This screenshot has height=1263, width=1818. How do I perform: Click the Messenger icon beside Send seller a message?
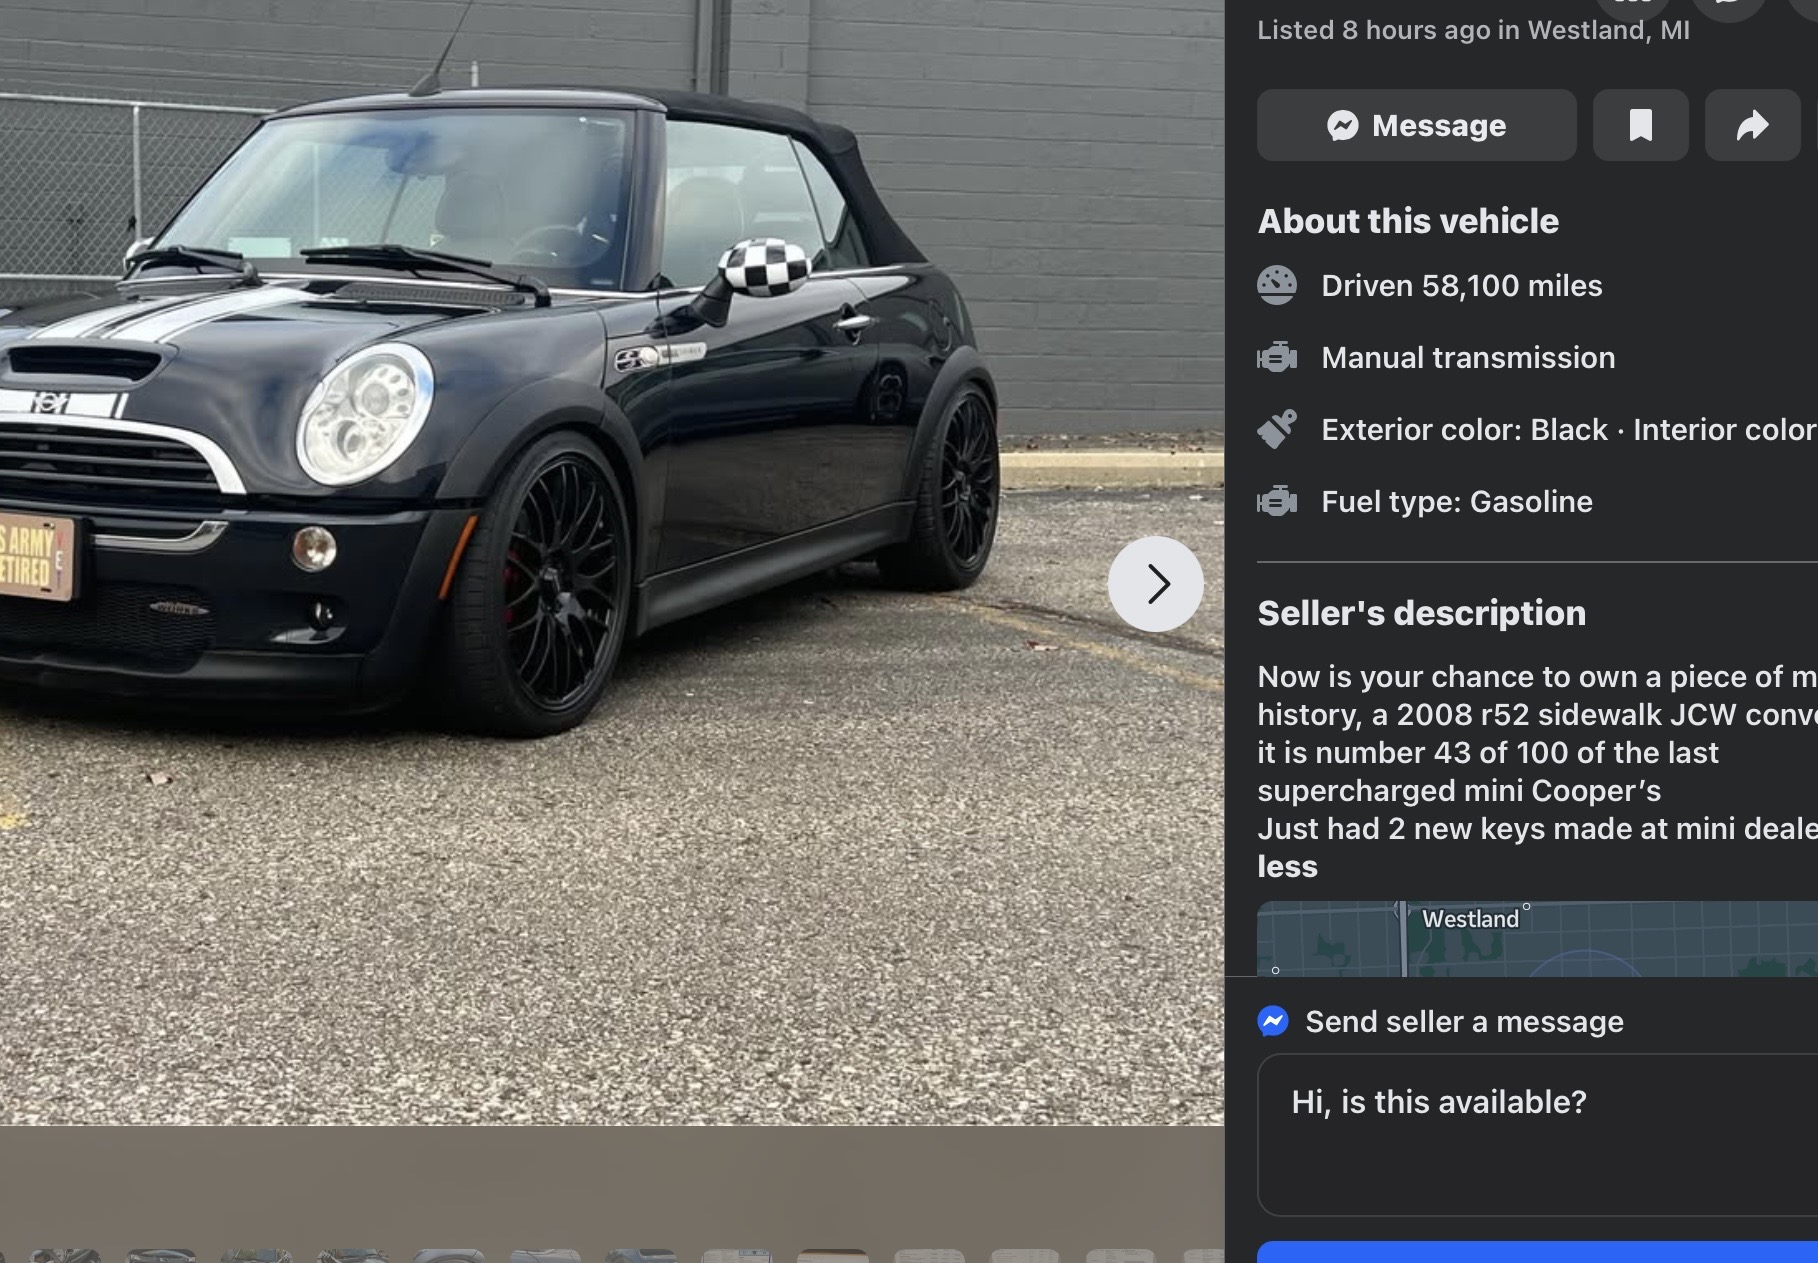(x=1273, y=1021)
